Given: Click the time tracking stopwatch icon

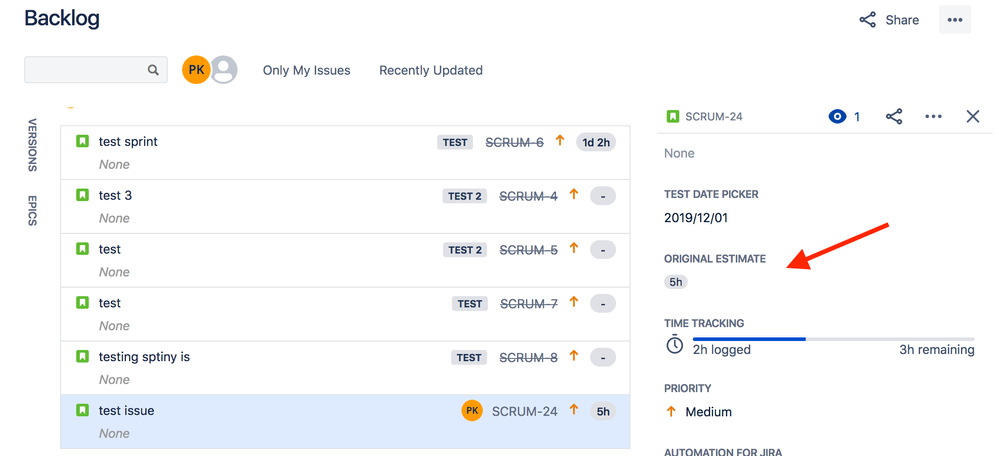Looking at the screenshot, I should pos(674,344).
